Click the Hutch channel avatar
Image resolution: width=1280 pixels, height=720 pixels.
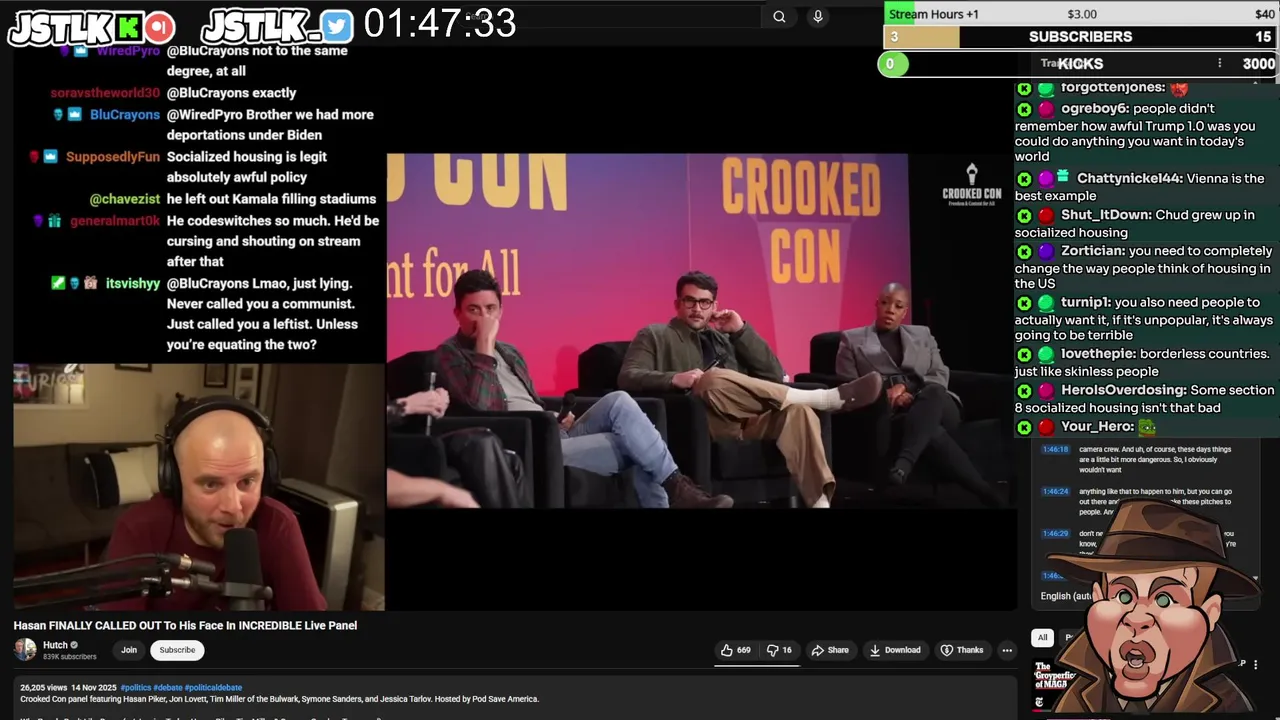point(25,650)
